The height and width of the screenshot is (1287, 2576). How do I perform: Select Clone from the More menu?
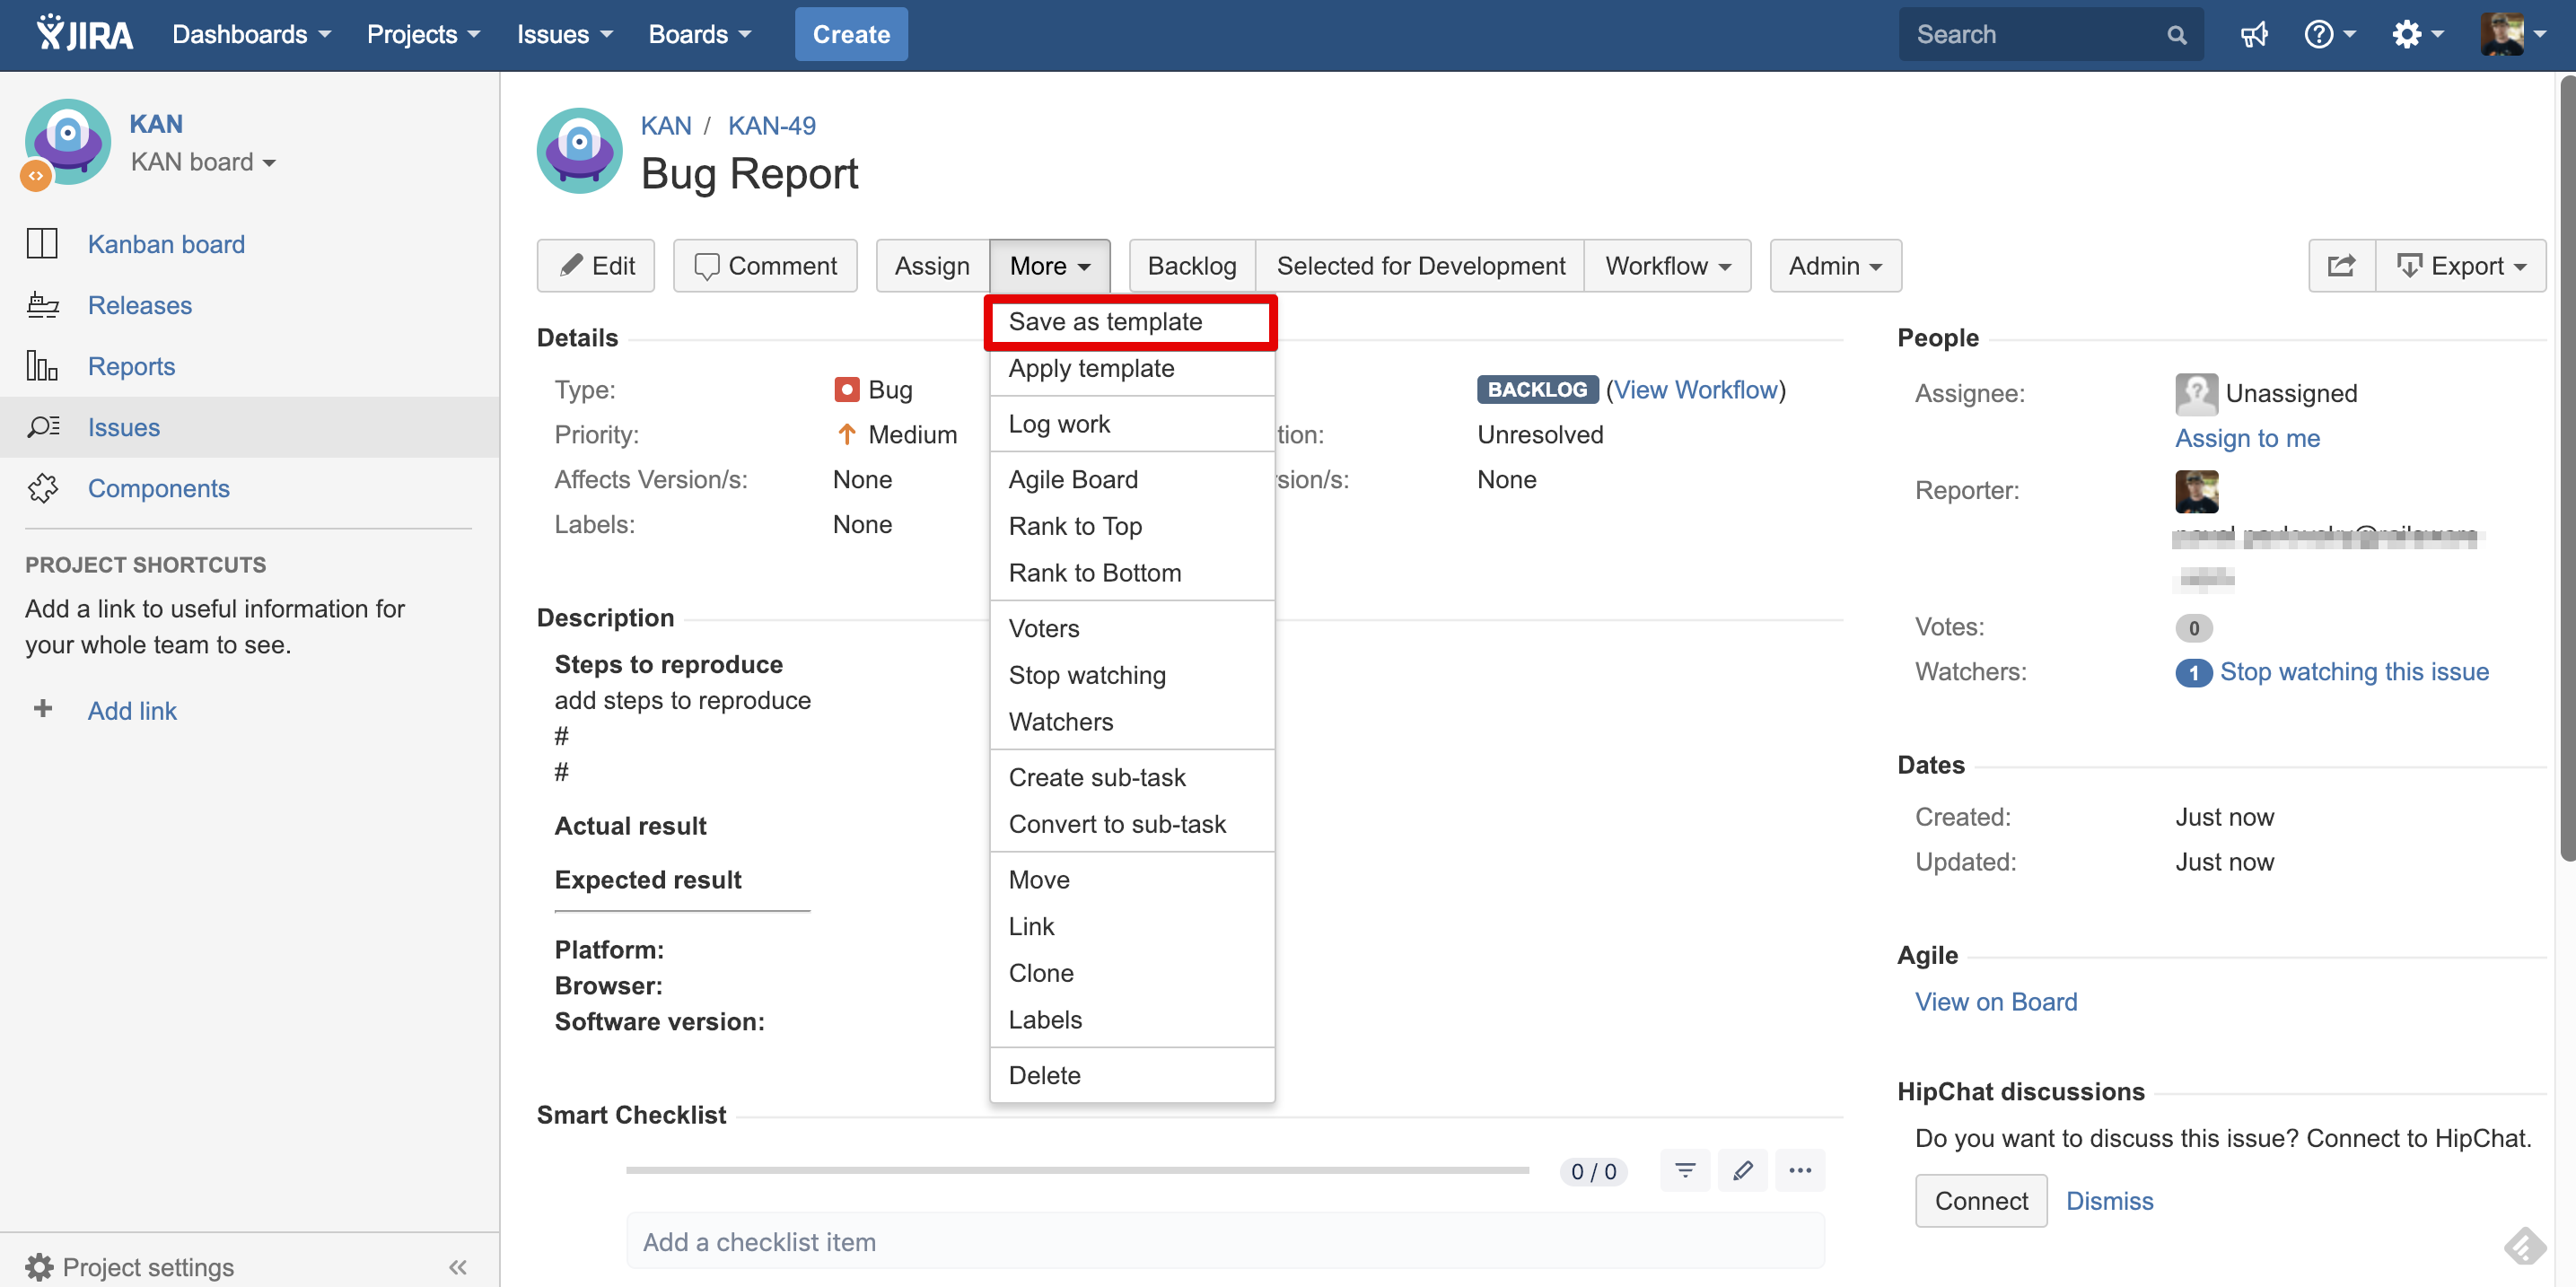click(1041, 973)
